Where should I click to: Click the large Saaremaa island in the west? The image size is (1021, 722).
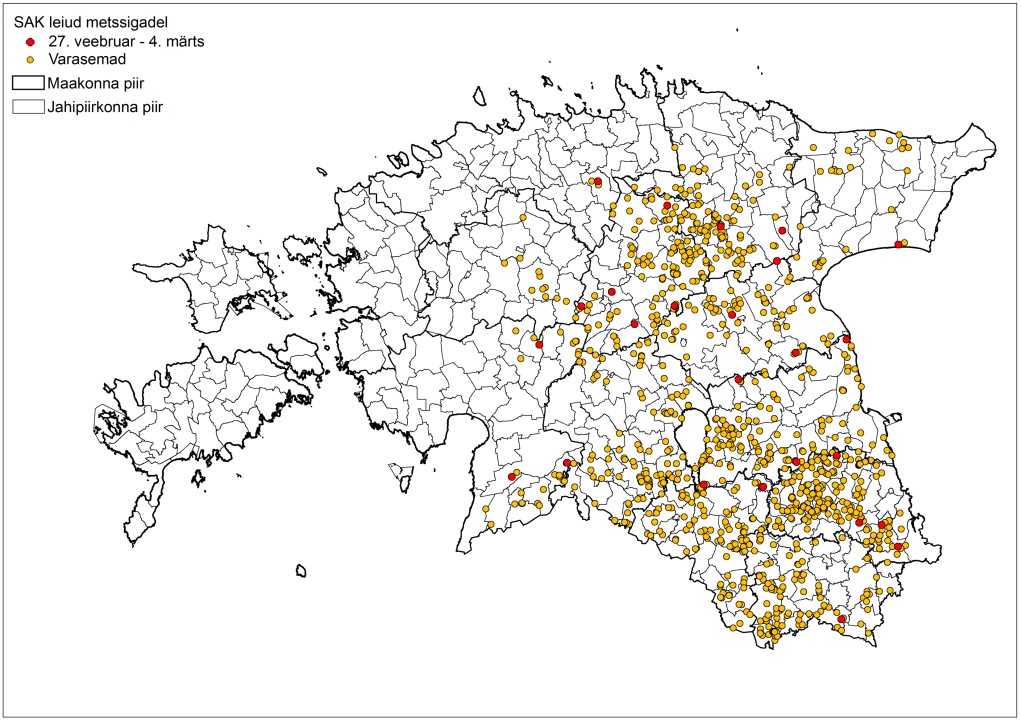200,400
